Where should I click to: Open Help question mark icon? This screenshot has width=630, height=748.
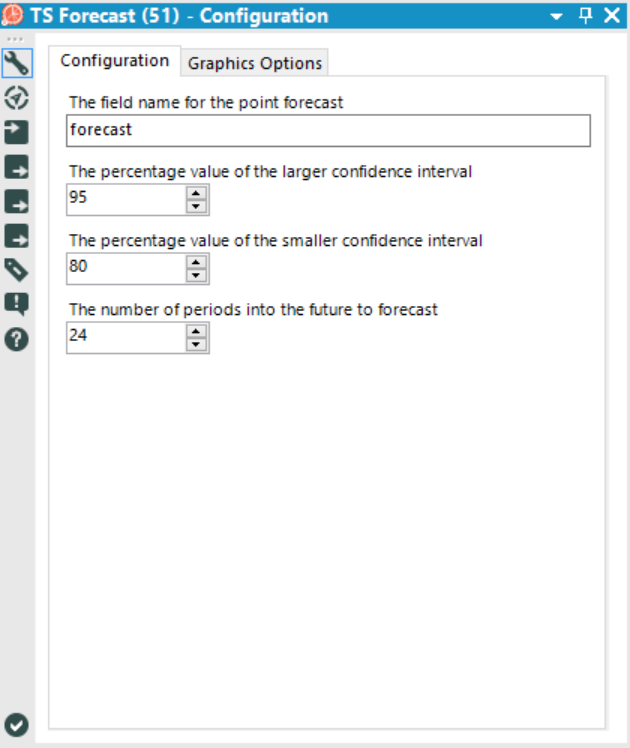18,338
